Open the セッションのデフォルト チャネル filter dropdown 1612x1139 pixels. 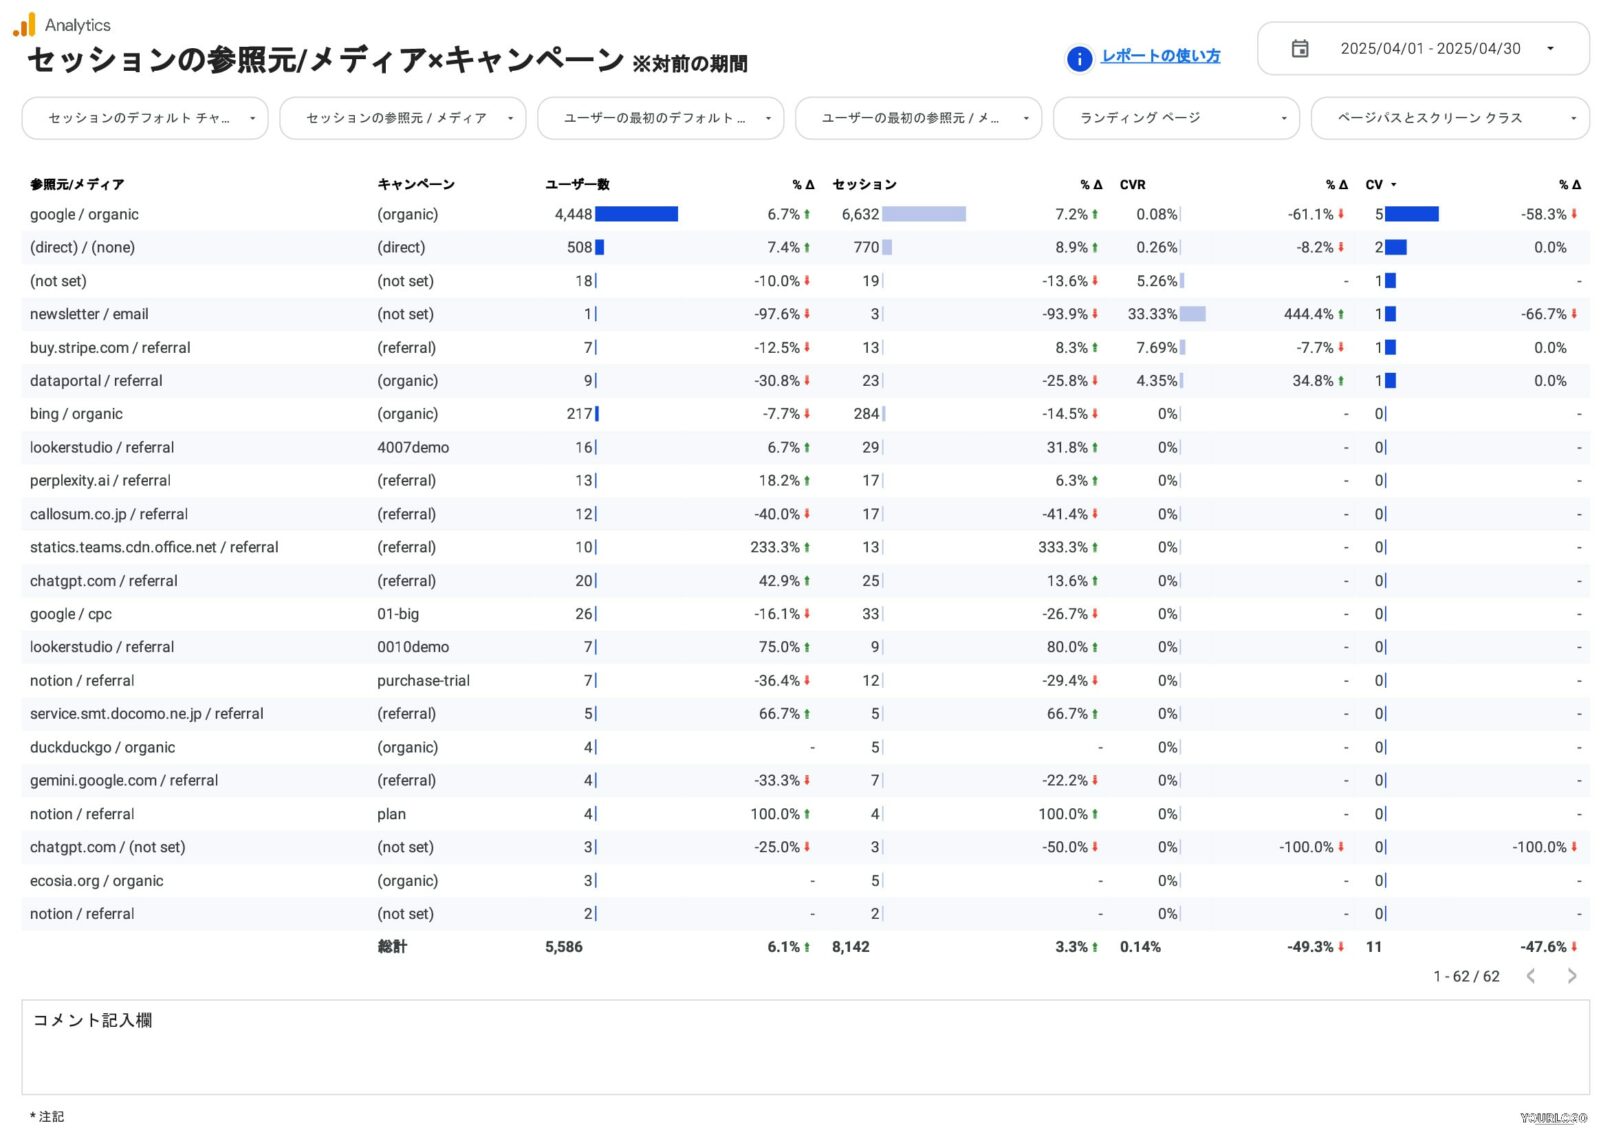[x=144, y=118]
